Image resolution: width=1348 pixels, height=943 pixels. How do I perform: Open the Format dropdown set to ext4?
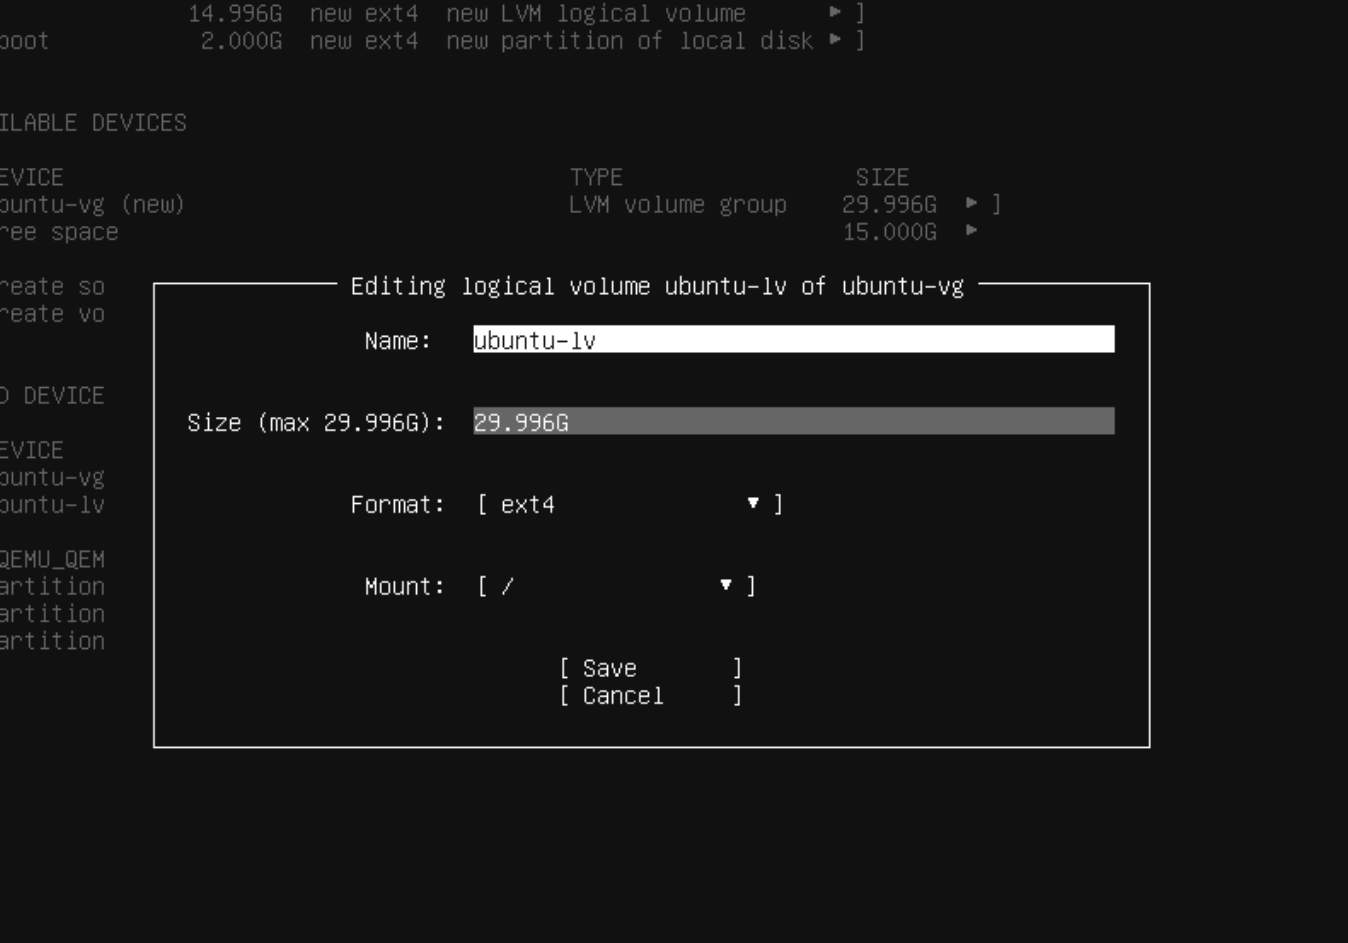(x=628, y=504)
